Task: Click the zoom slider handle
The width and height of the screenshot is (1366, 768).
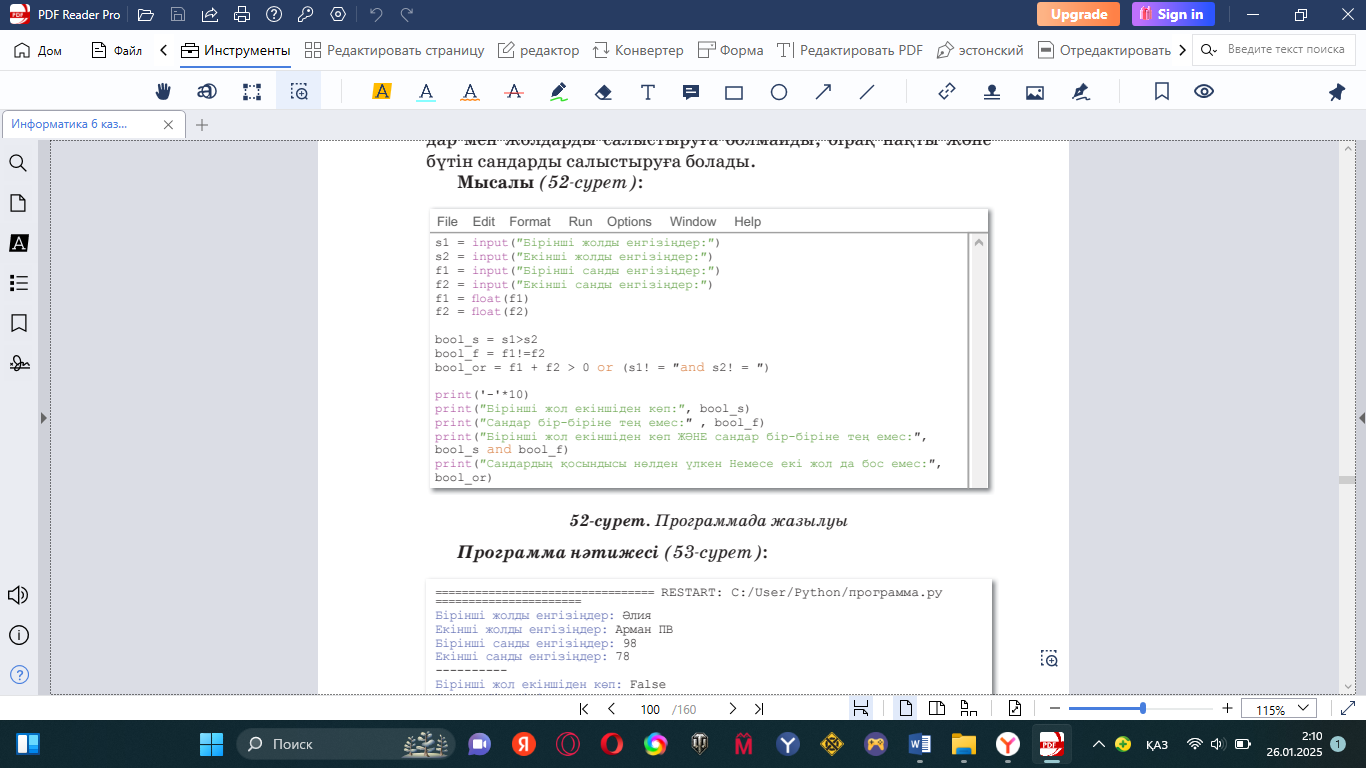Action: click(x=1143, y=708)
